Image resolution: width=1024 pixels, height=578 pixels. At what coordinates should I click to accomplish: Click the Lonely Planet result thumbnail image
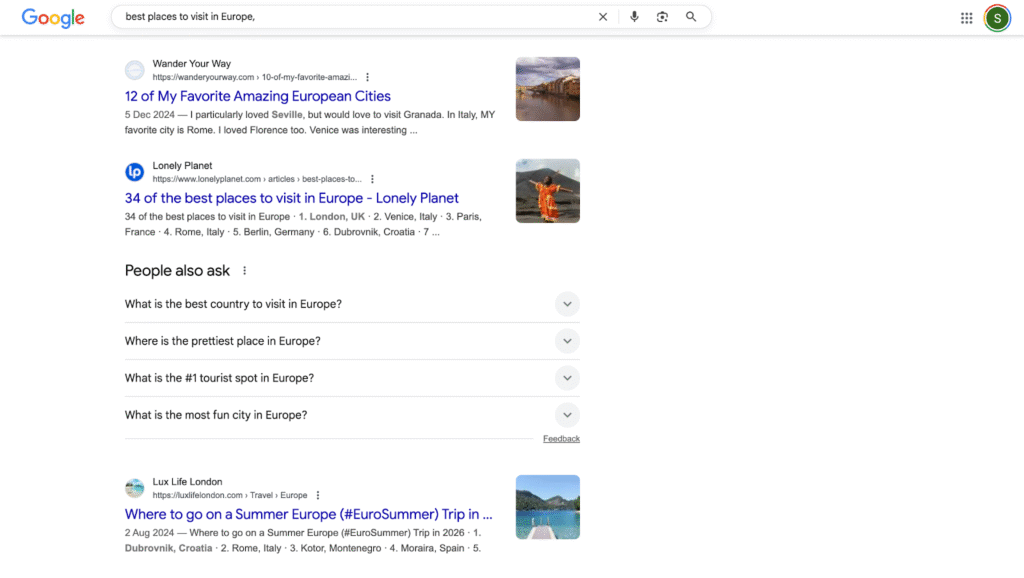[548, 191]
